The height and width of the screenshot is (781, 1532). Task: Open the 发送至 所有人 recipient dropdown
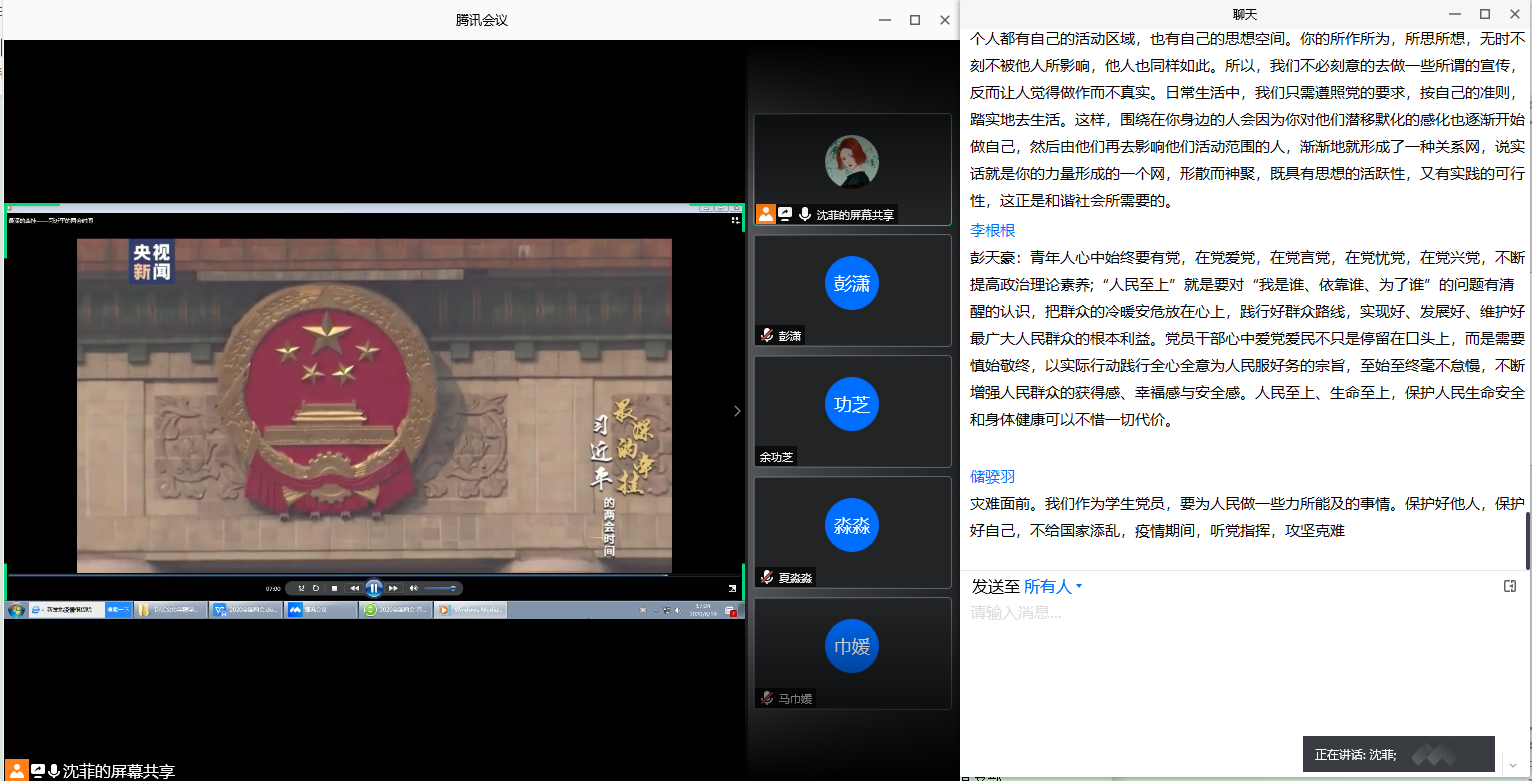(1053, 587)
